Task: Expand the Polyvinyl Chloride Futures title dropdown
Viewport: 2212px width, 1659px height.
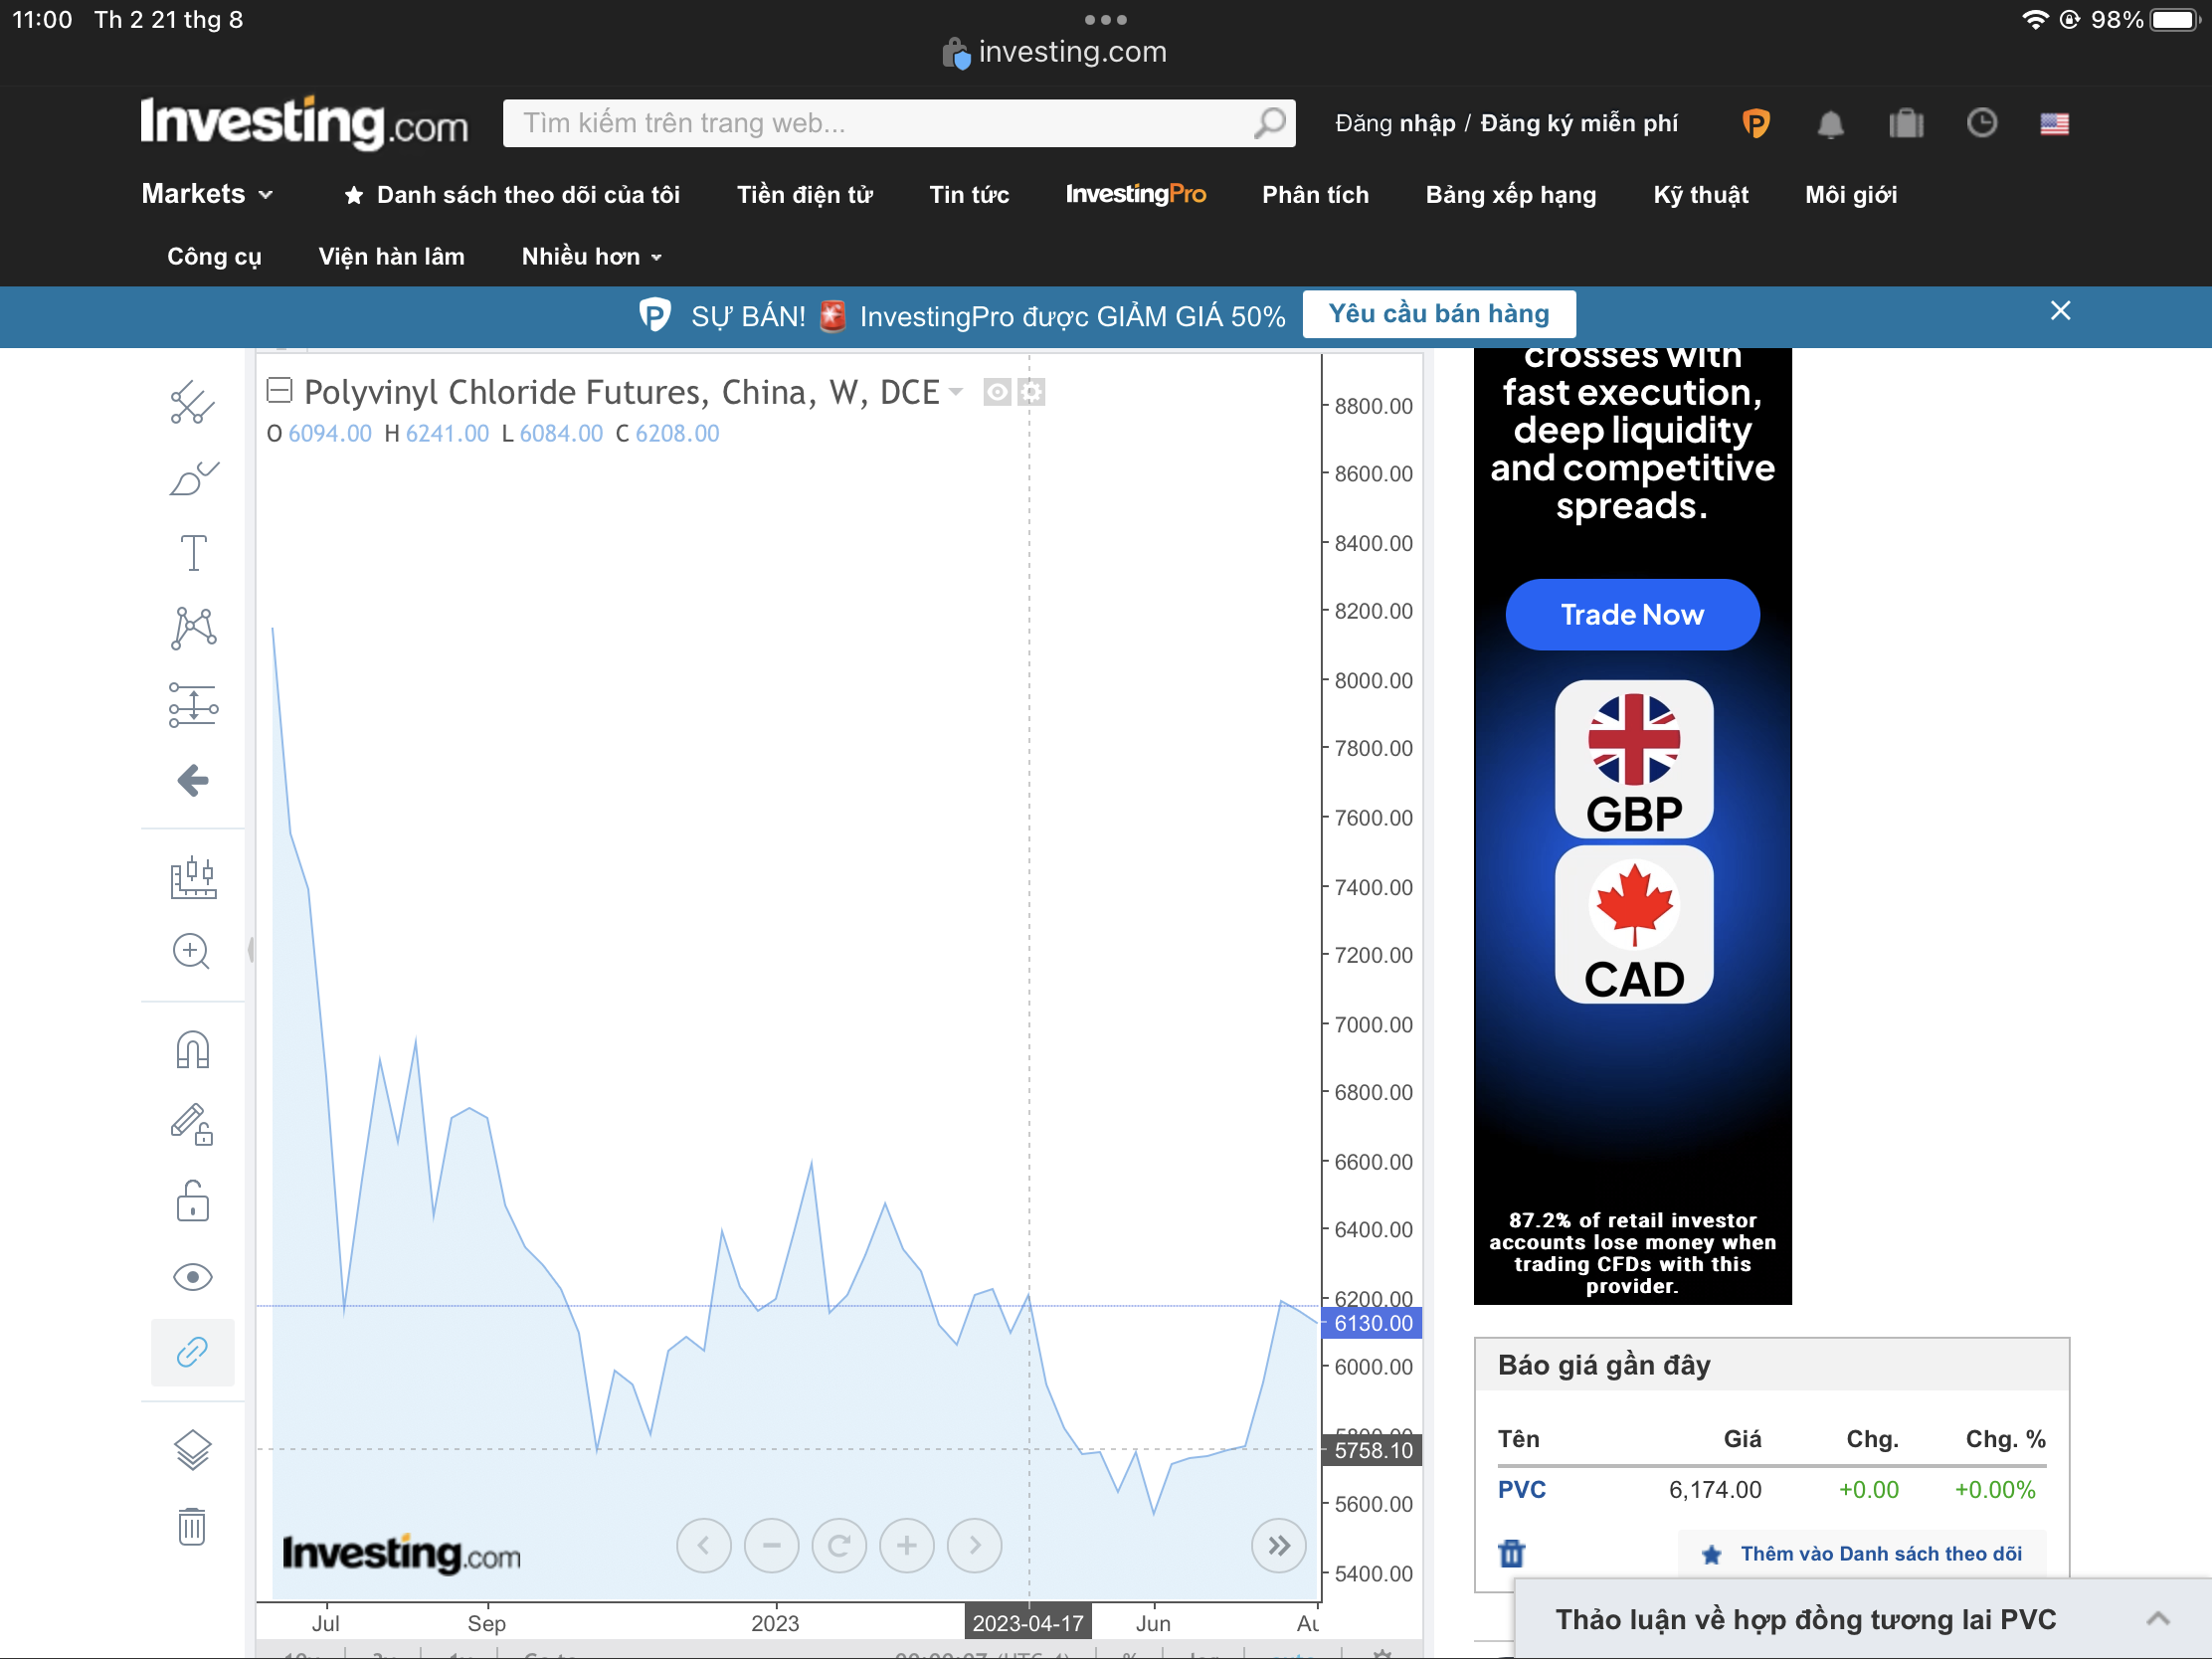Action: click(x=956, y=392)
